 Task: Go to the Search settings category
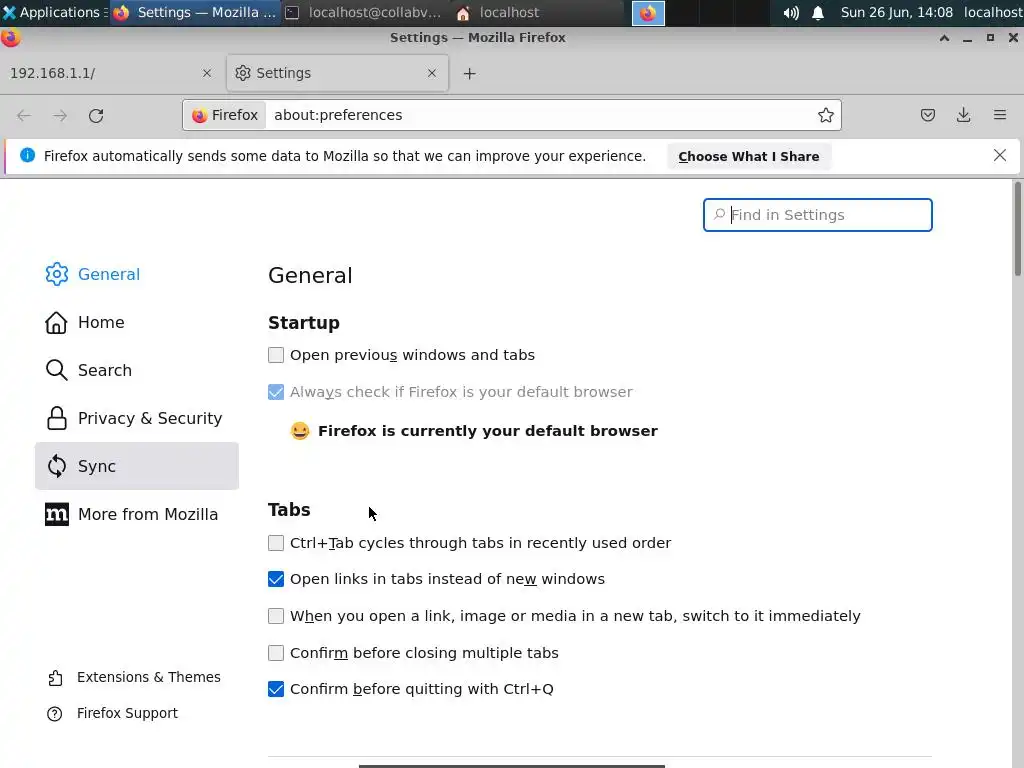104,370
